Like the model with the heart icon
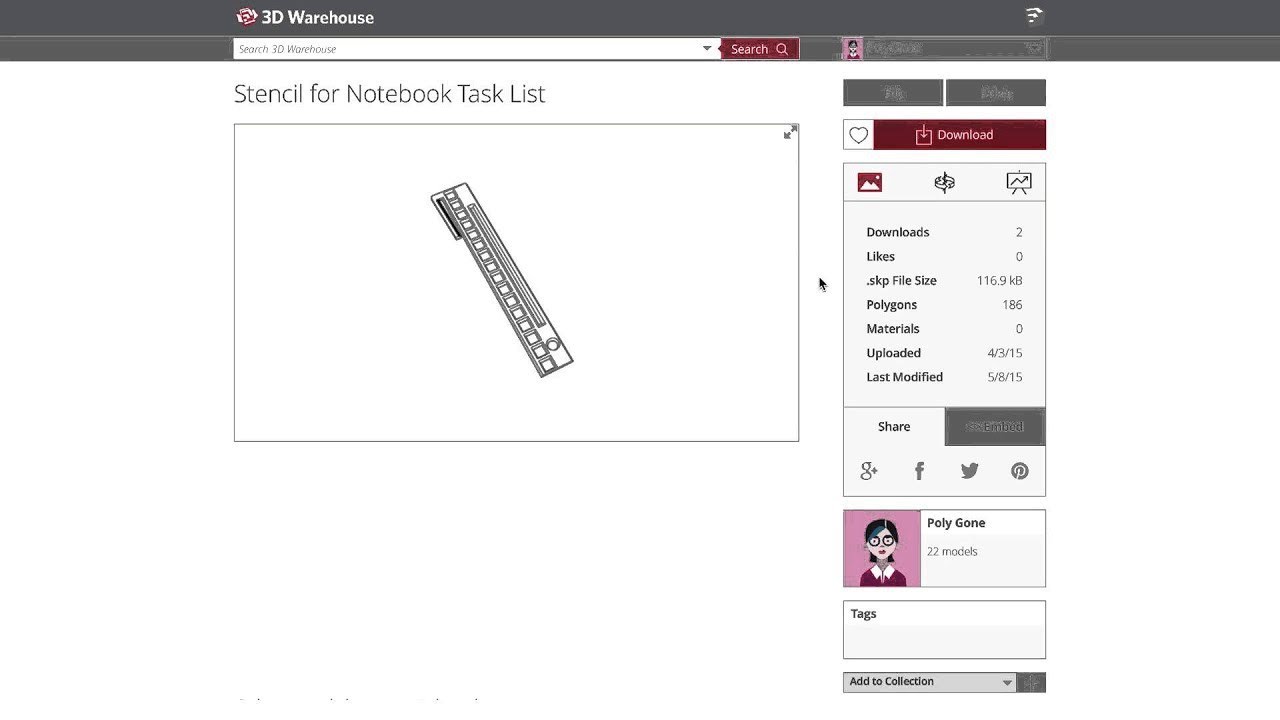The image size is (1280, 720). point(858,135)
